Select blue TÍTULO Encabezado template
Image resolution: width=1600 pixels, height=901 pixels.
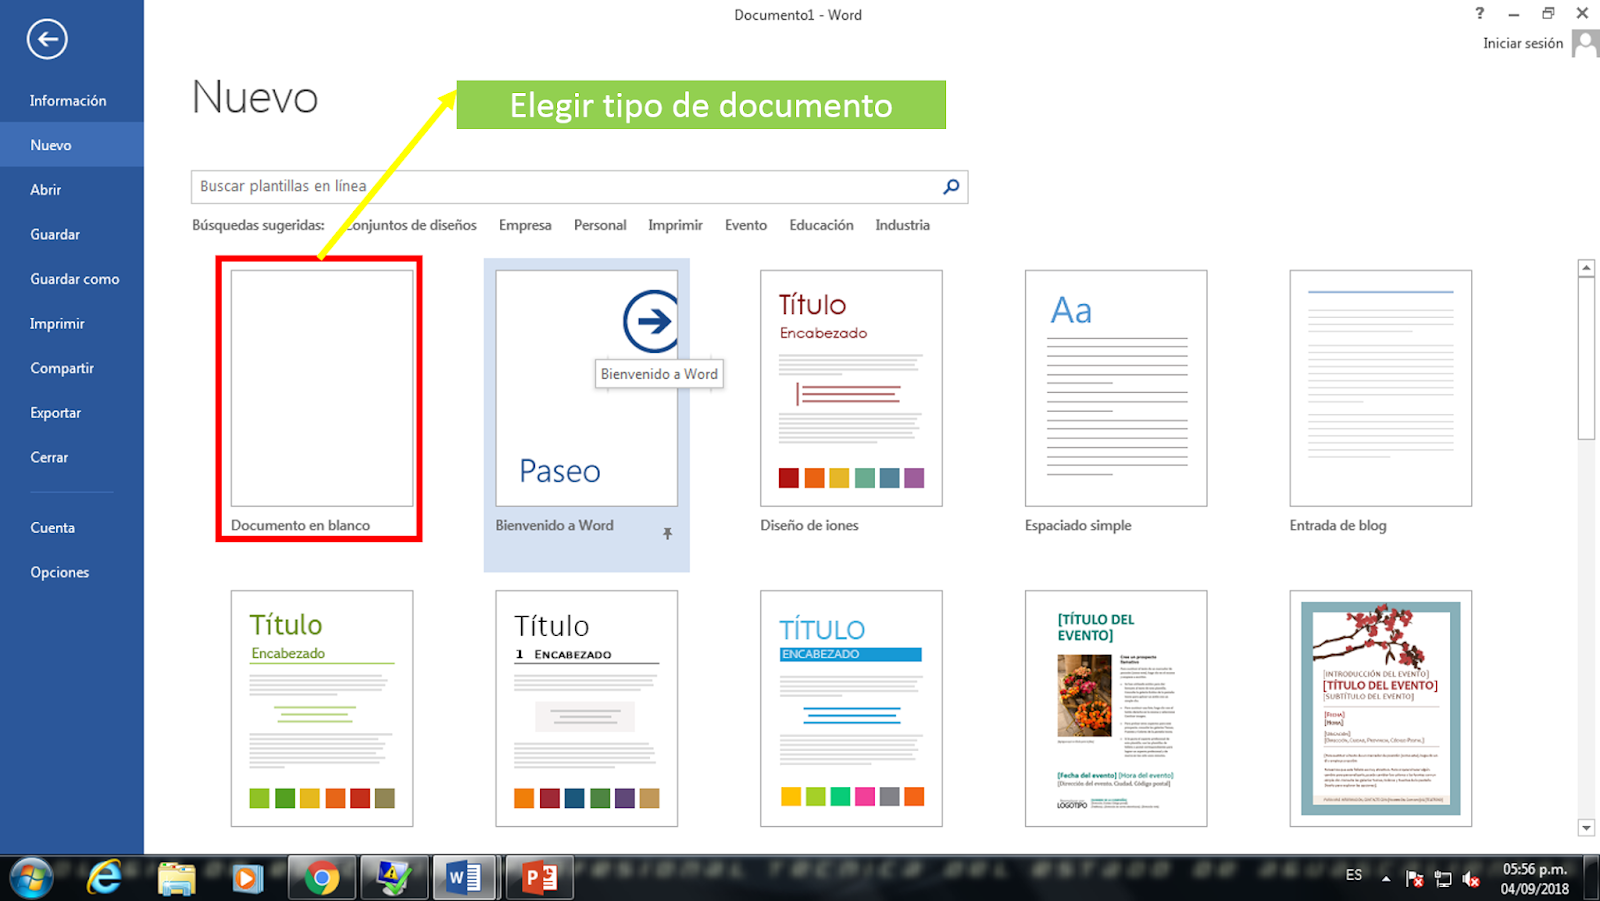point(851,708)
